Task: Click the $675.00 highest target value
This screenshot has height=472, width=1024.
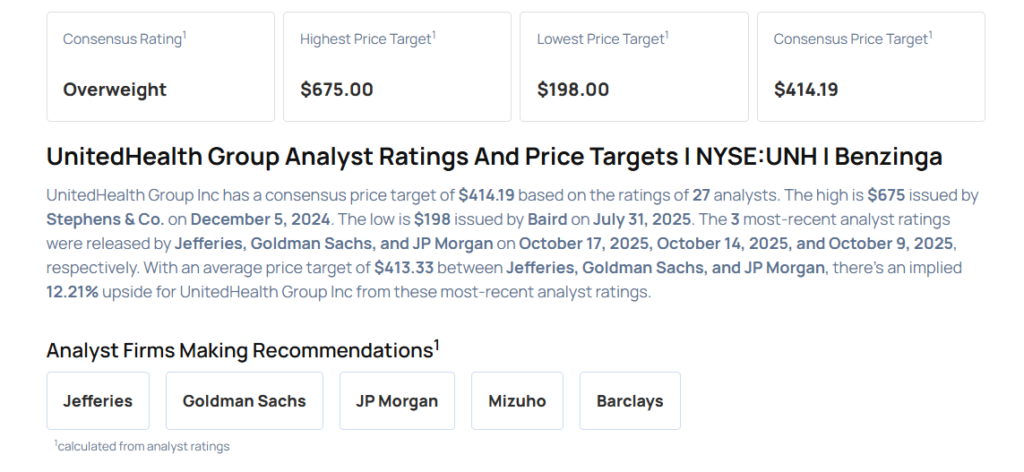Action: 337,89
